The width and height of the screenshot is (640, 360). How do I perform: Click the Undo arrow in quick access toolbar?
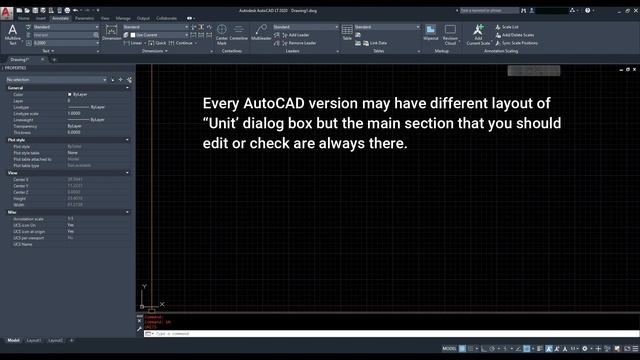tap(76, 10)
